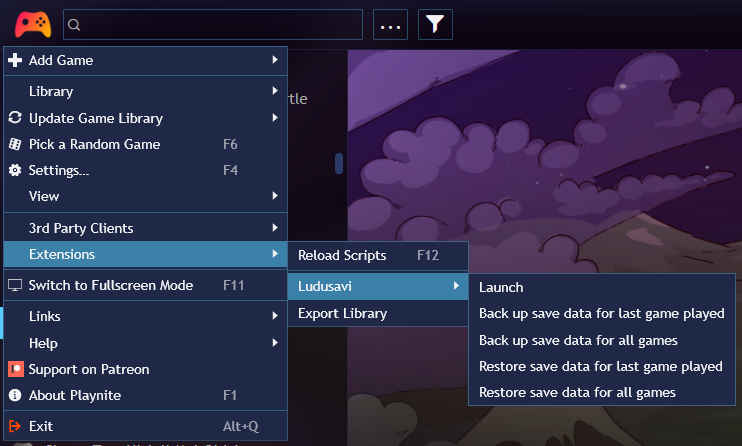742x446 pixels.
Task: Expand the View submenu arrow
Action: (275, 196)
